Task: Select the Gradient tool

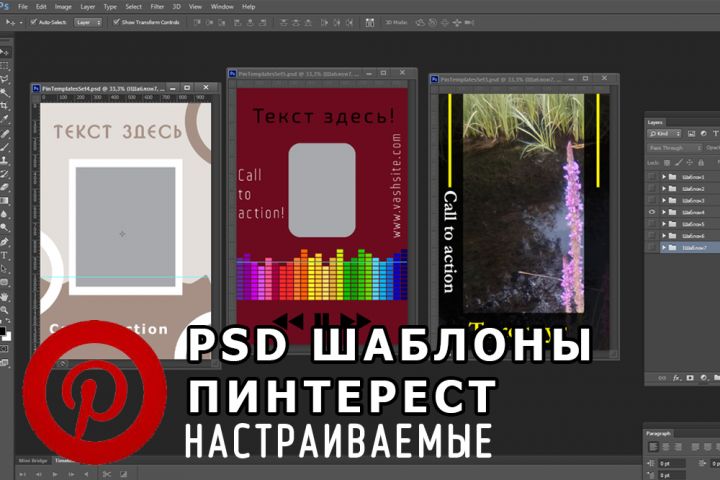Action: tap(4, 201)
